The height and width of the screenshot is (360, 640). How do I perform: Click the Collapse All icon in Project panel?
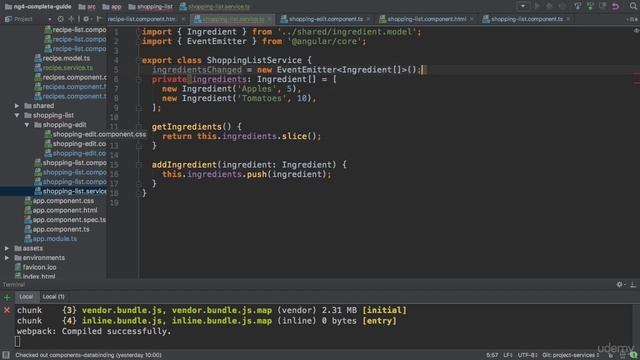tap(71, 19)
